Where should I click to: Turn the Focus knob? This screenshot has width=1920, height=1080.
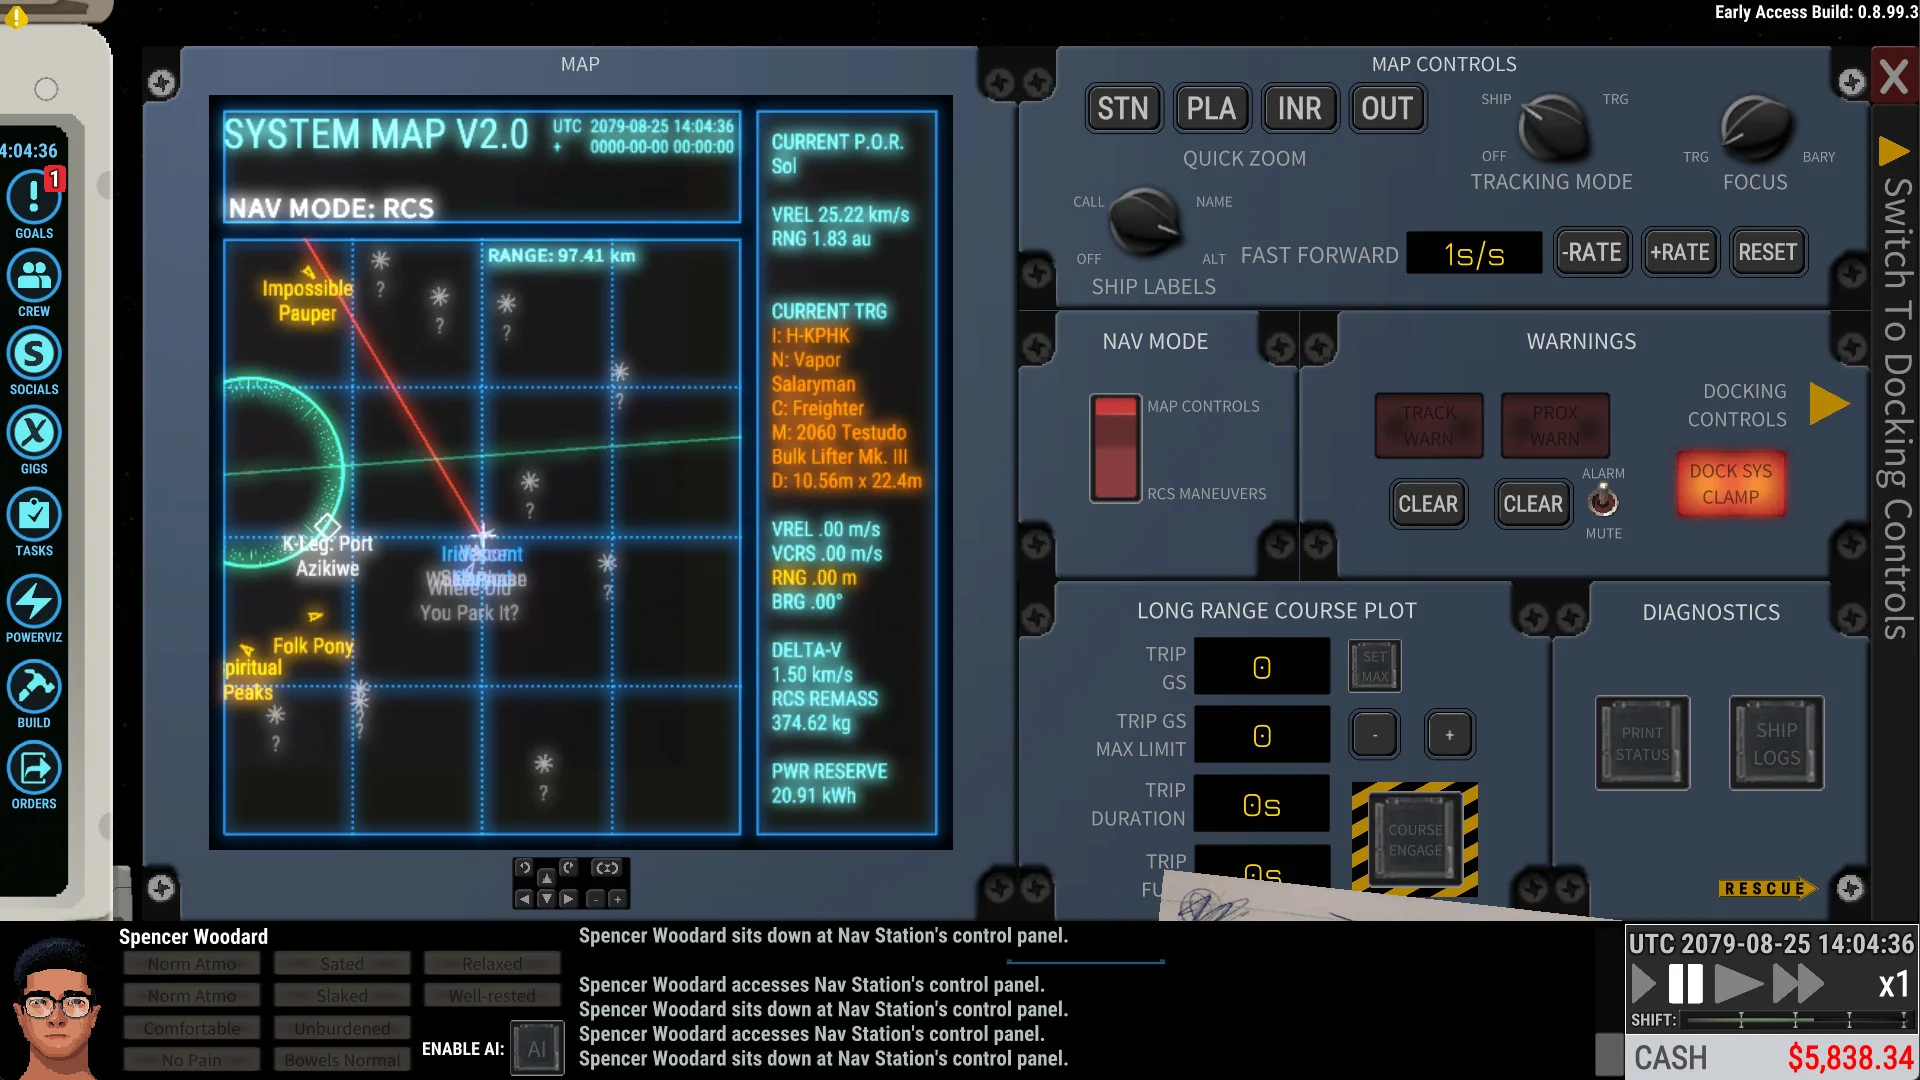[1755, 128]
